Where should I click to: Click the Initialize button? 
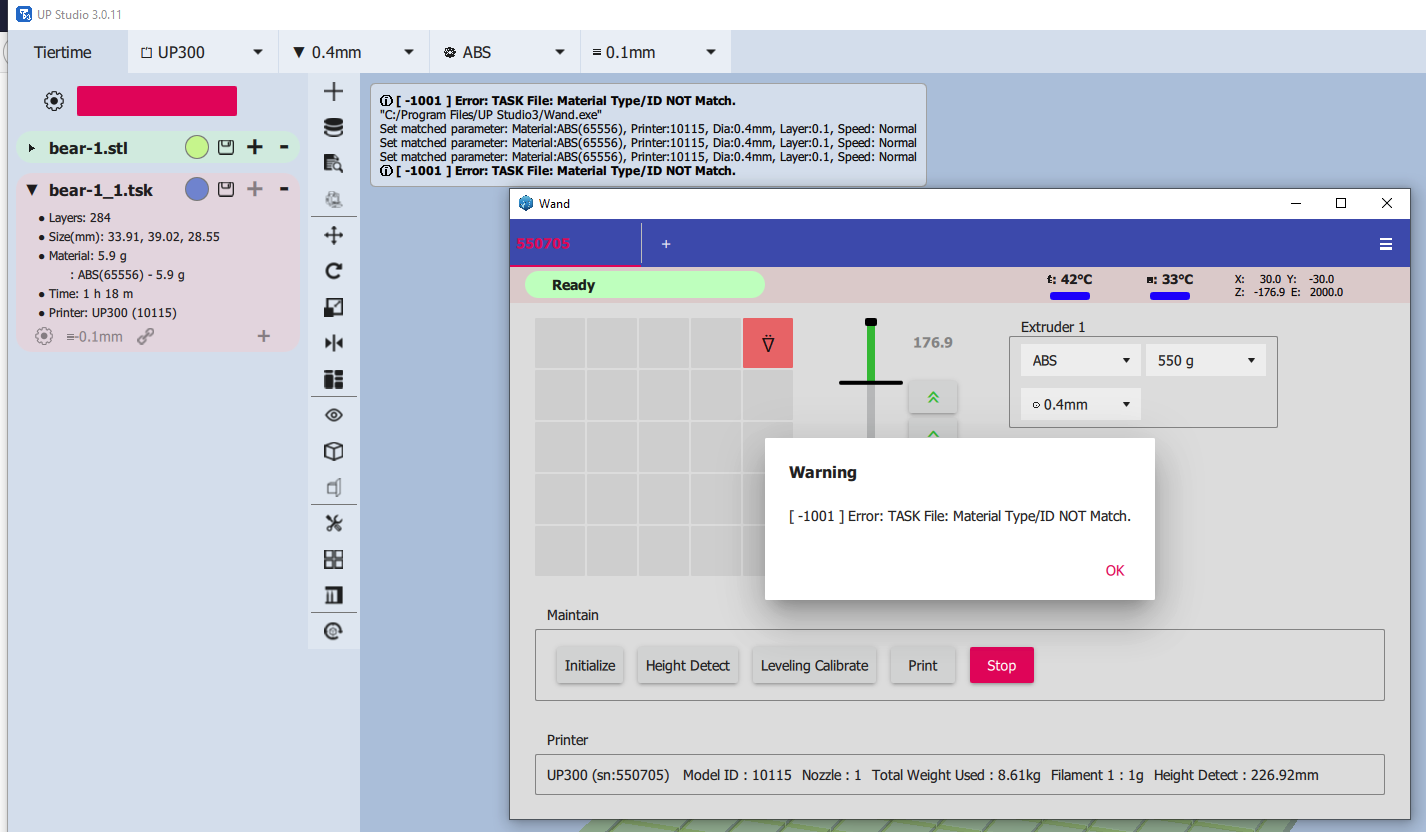(x=590, y=665)
